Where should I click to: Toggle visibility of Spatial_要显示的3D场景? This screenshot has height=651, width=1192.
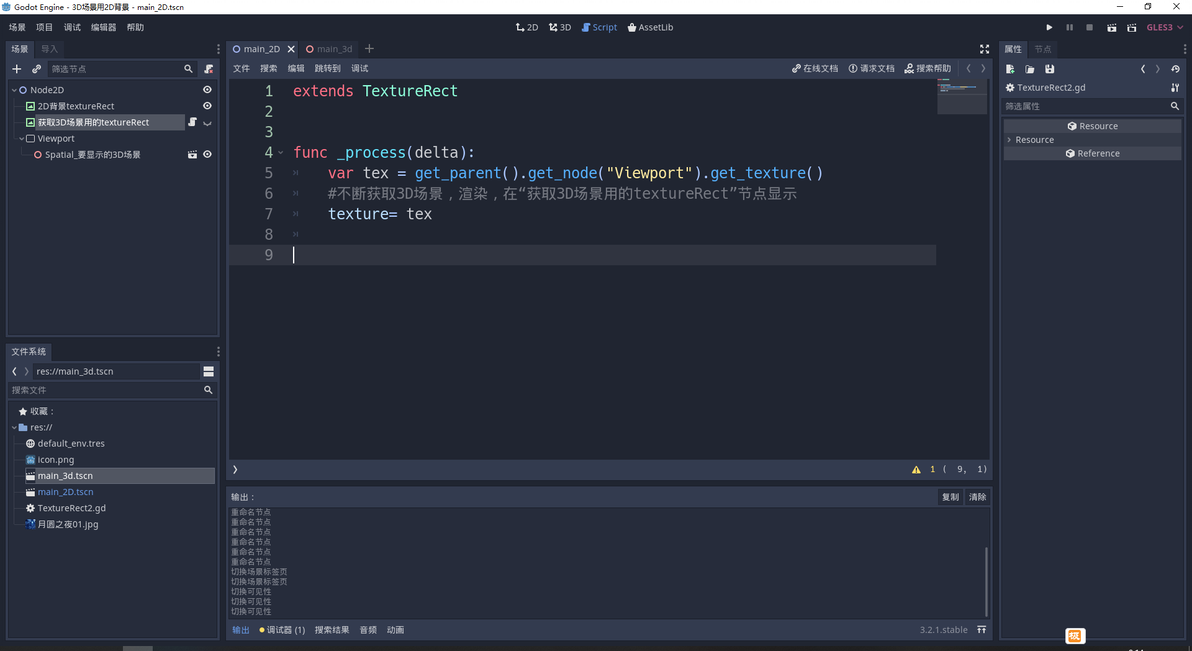(x=207, y=154)
